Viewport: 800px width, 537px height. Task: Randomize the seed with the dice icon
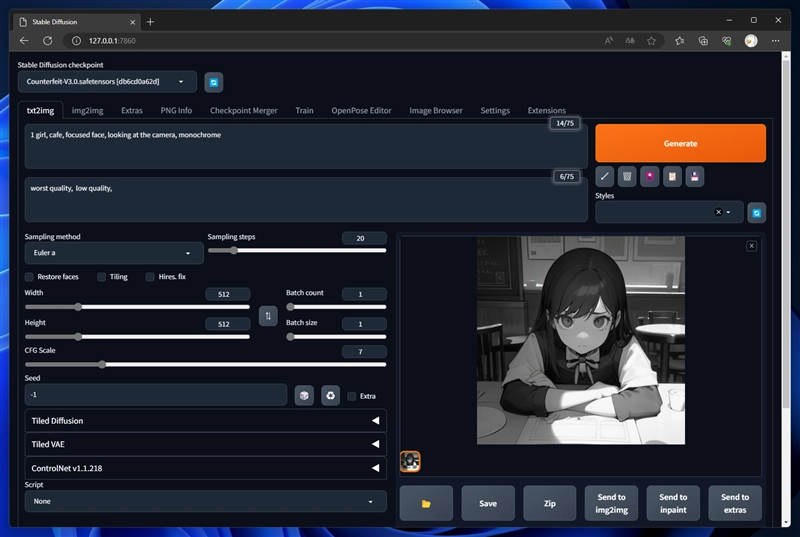point(304,396)
